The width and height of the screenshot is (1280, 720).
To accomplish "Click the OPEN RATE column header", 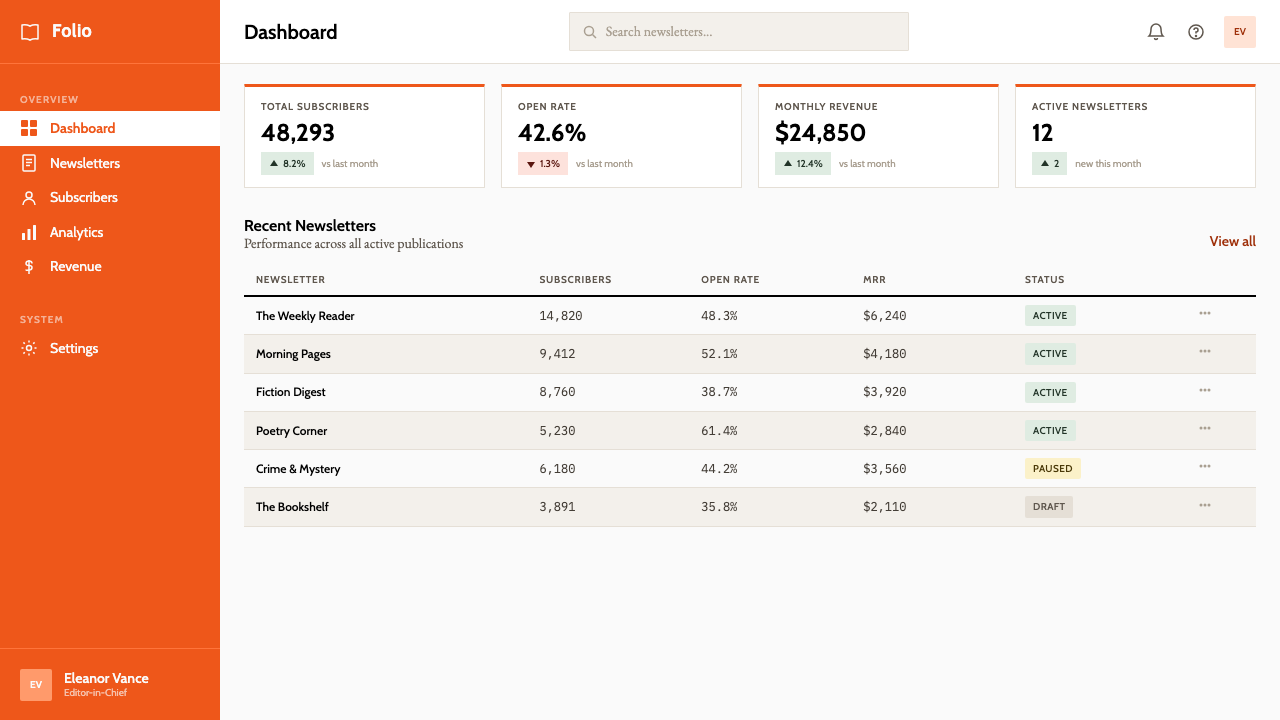I will pyautogui.click(x=730, y=280).
